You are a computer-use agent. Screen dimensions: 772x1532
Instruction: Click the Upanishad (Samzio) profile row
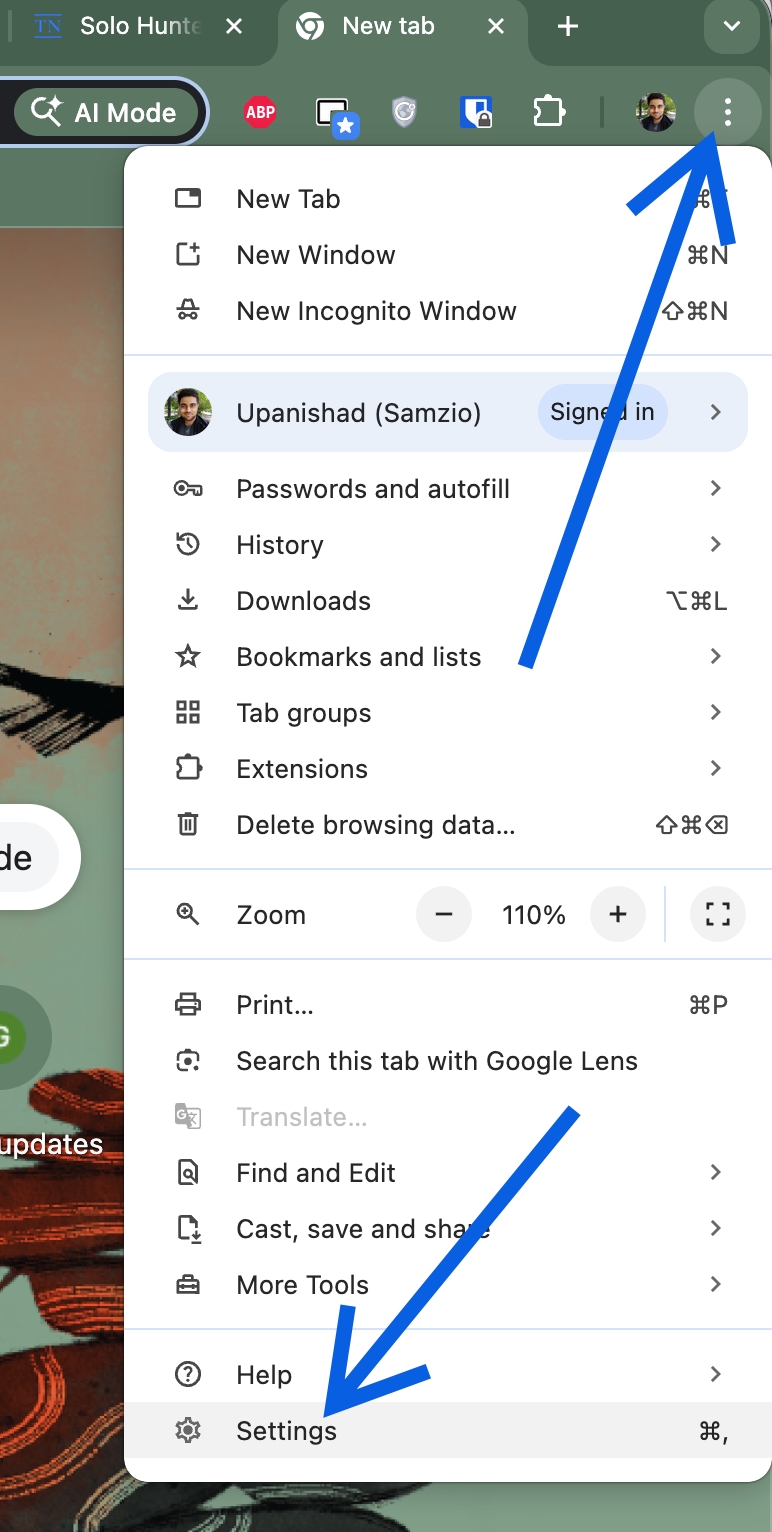[x=360, y=411]
